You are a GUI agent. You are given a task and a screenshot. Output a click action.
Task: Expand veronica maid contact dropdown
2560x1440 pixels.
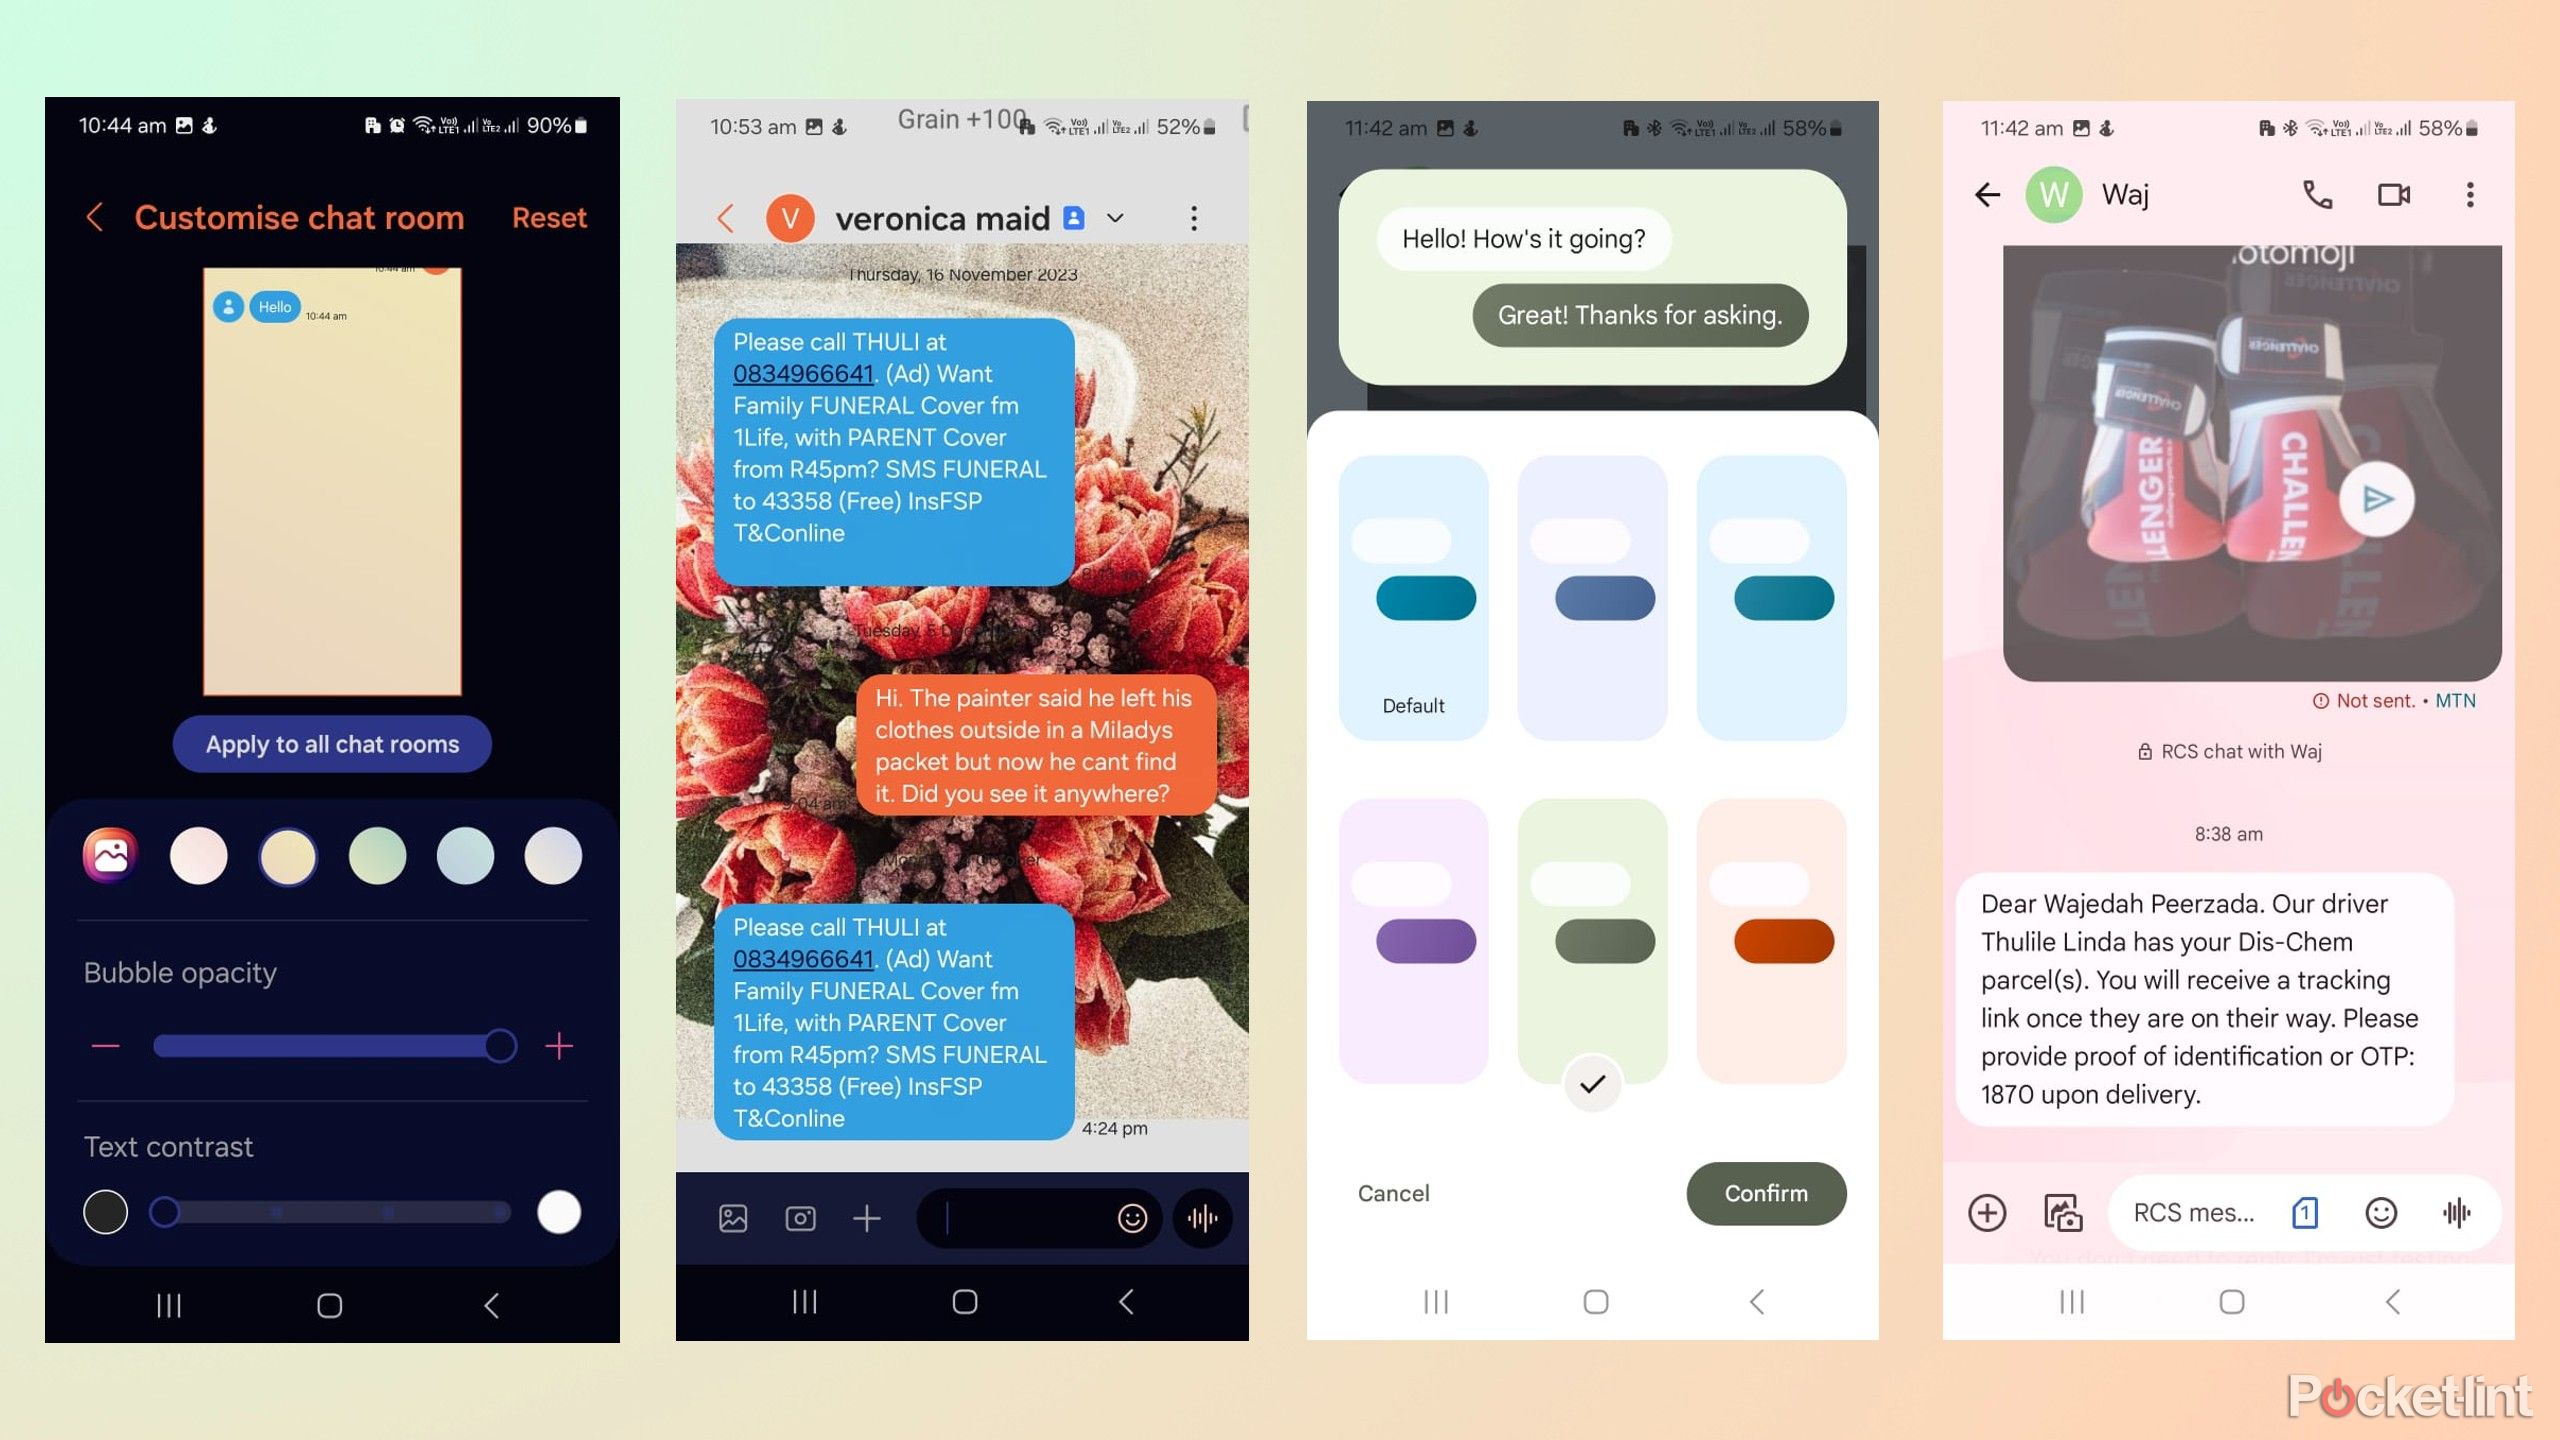1120,216
